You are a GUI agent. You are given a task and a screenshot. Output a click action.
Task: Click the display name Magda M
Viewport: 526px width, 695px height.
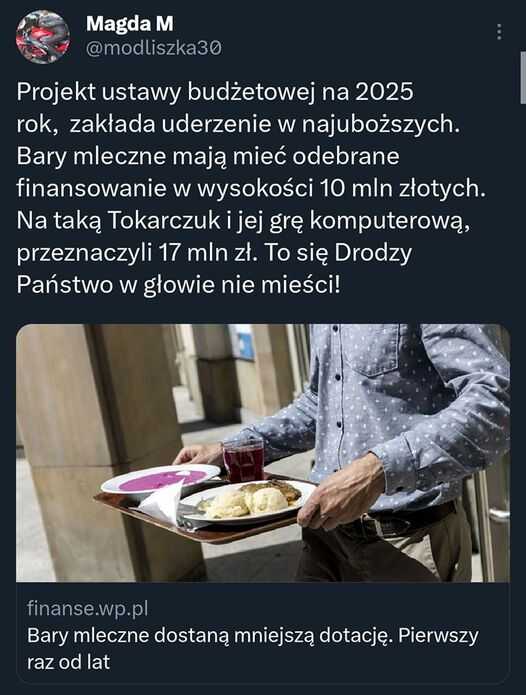pyautogui.click(x=129, y=23)
